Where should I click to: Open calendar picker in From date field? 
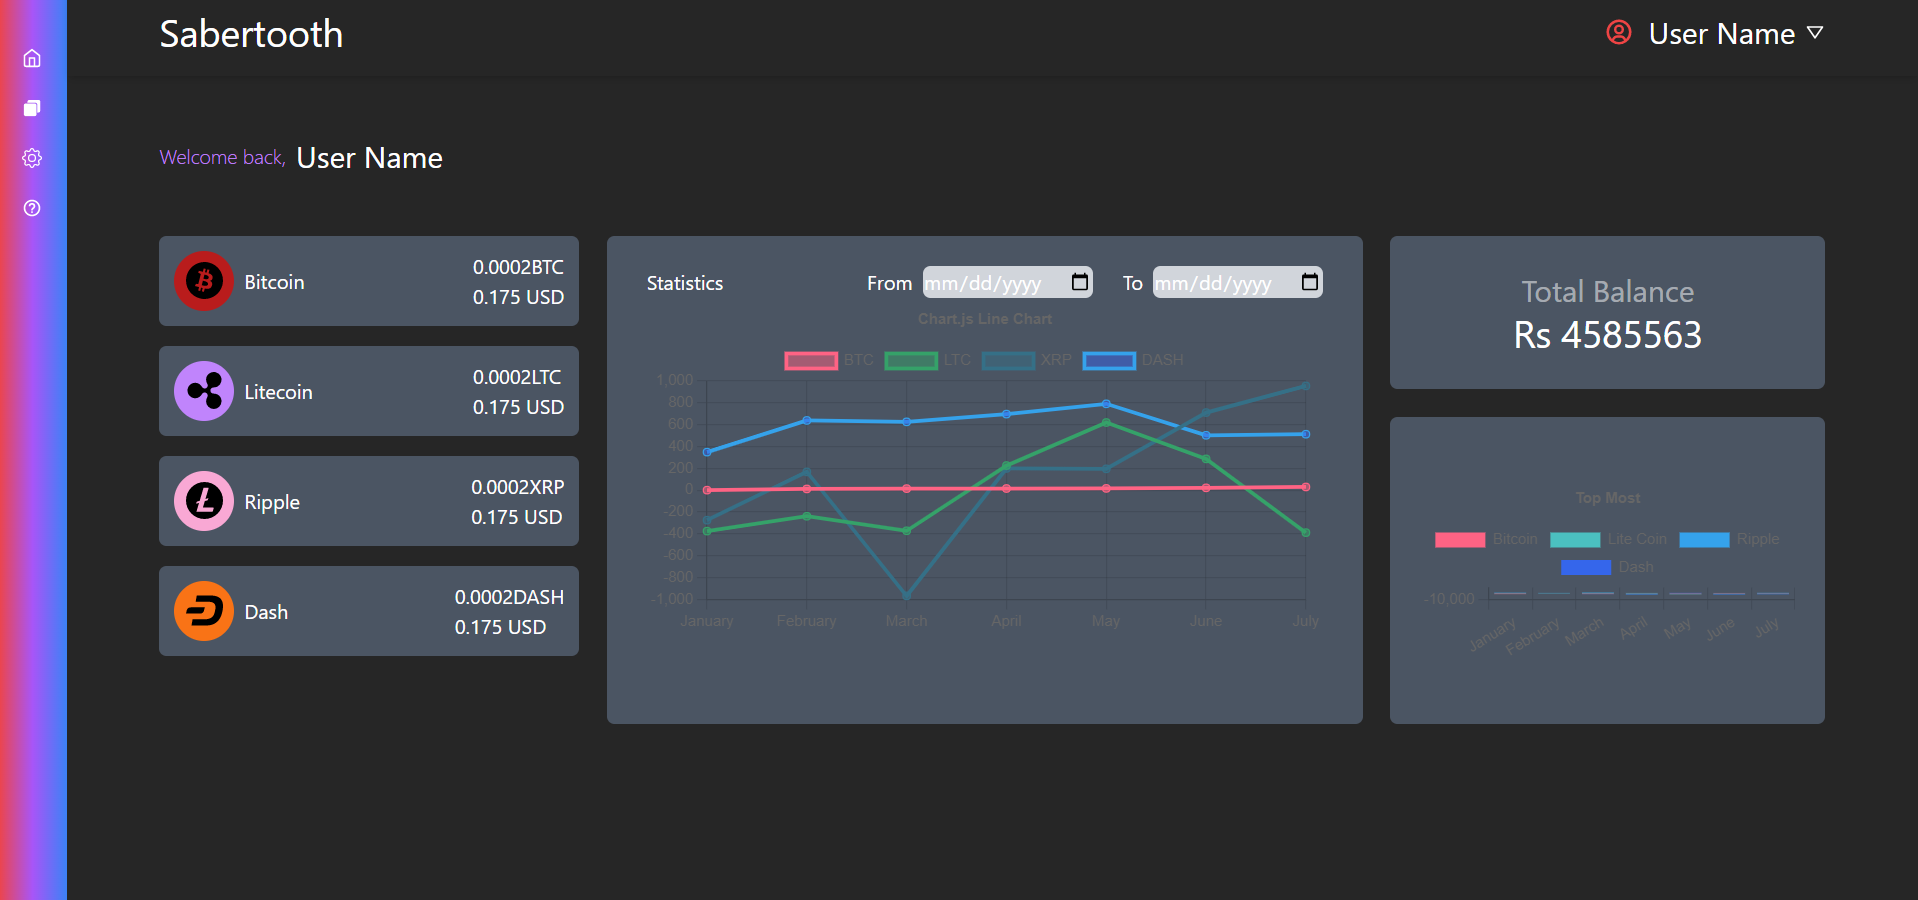pyautogui.click(x=1080, y=282)
